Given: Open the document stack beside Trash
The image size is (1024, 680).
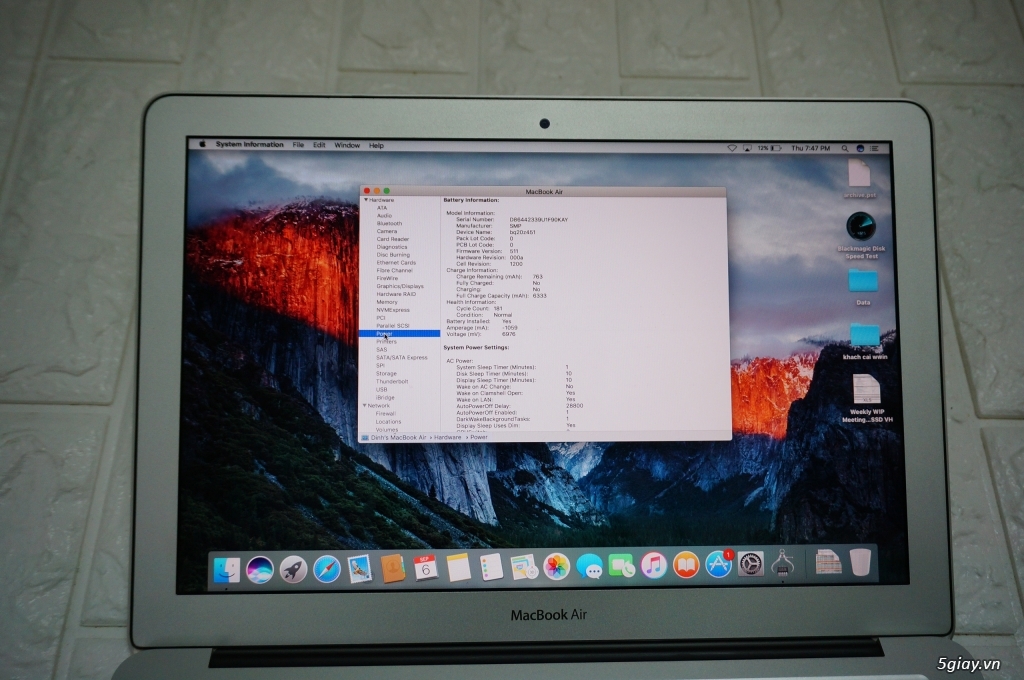Looking at the screenshot, I should 828,562.
